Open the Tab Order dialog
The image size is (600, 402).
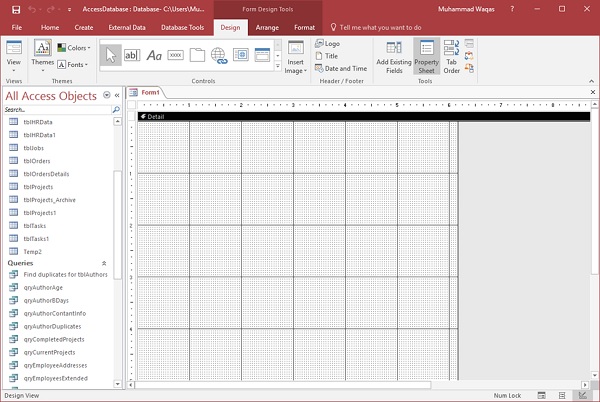tap(452, 58)
